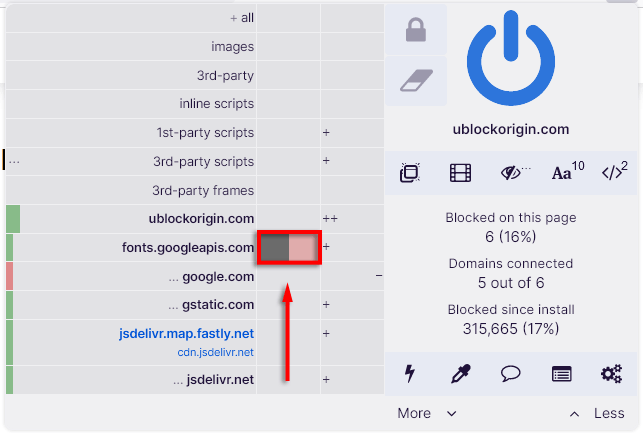Open the element picker eyedropper

(460, 374)
